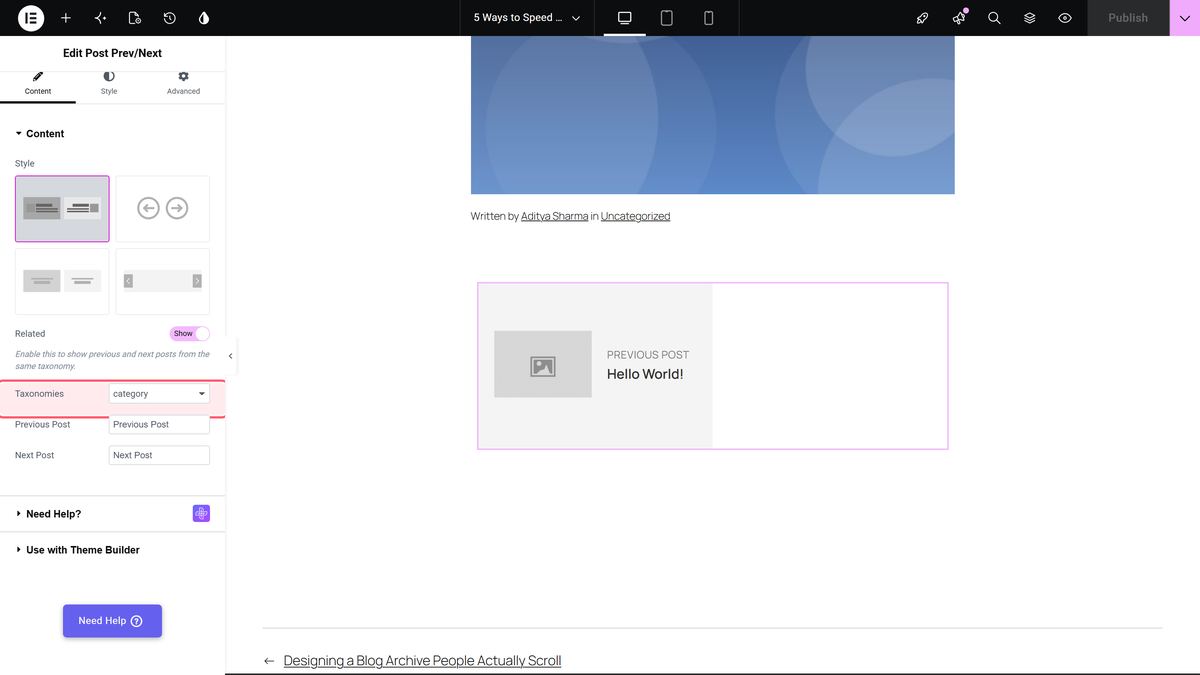Select the circled arrows navigation style
1200x675 pixels.
point(163,209)
